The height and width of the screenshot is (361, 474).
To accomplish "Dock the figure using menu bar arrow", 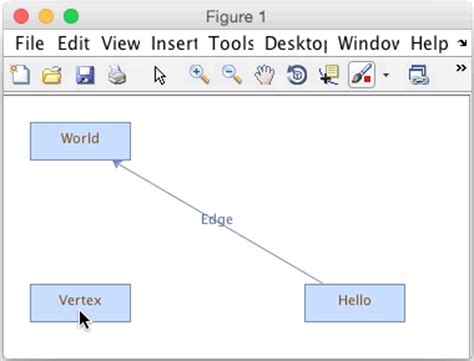I will pos(462,43).
